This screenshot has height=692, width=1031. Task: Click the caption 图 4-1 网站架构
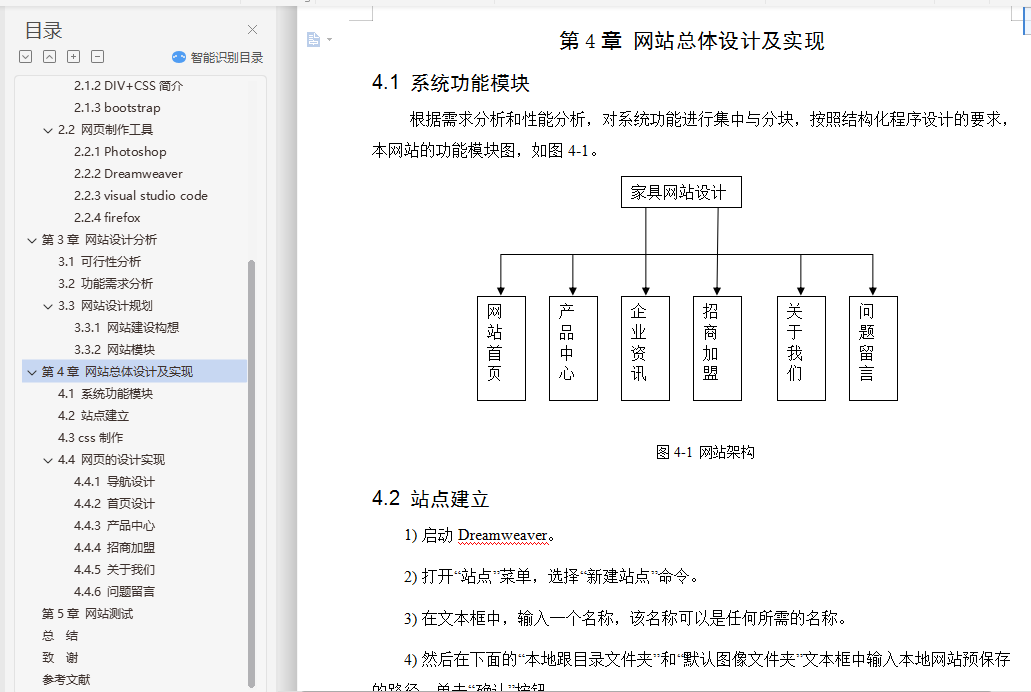click(706, 452)
